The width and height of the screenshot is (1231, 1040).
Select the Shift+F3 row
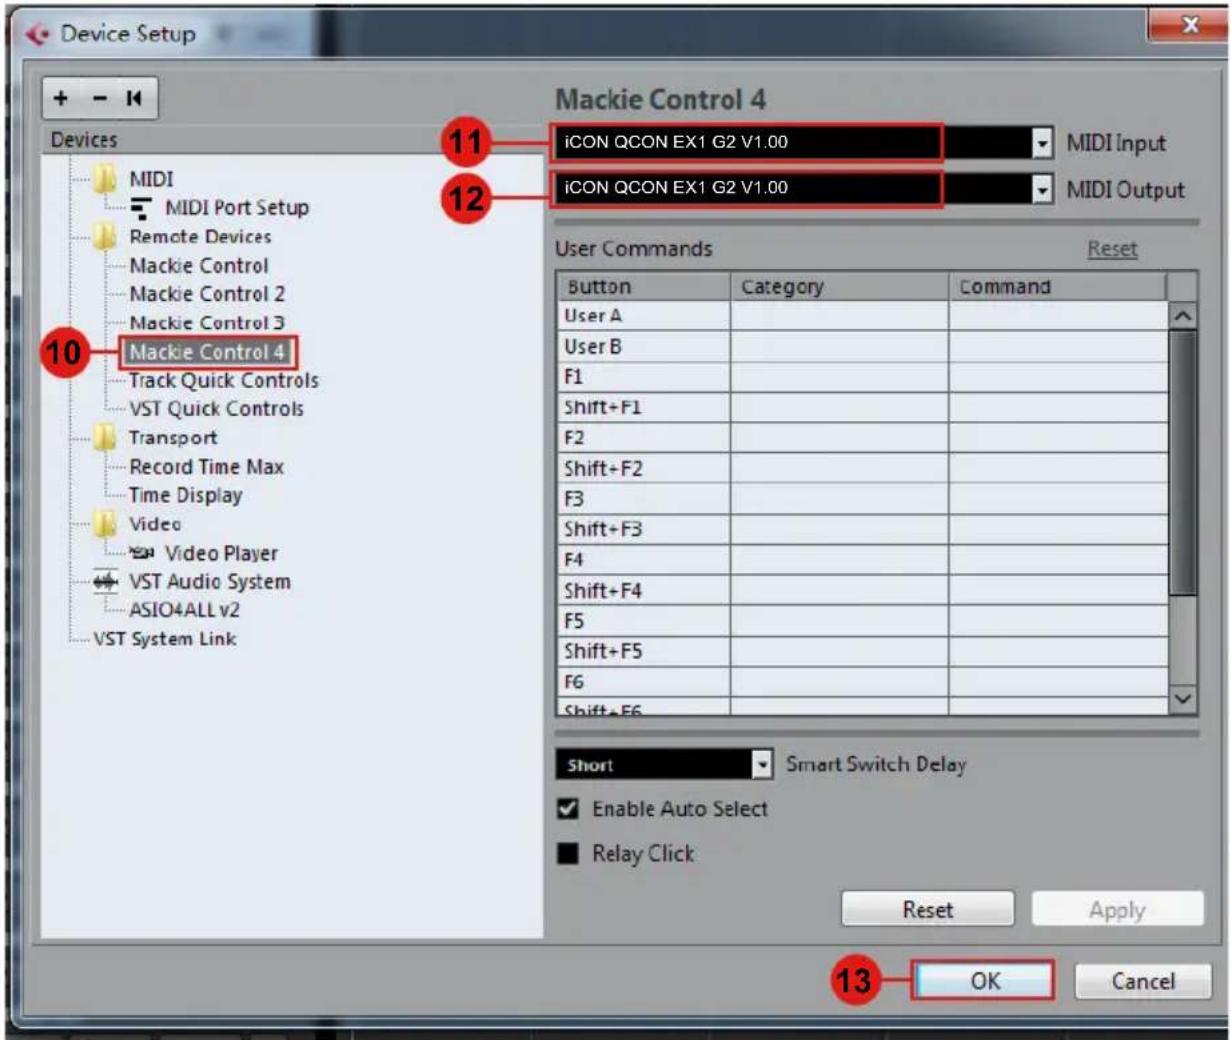[862, 530]
